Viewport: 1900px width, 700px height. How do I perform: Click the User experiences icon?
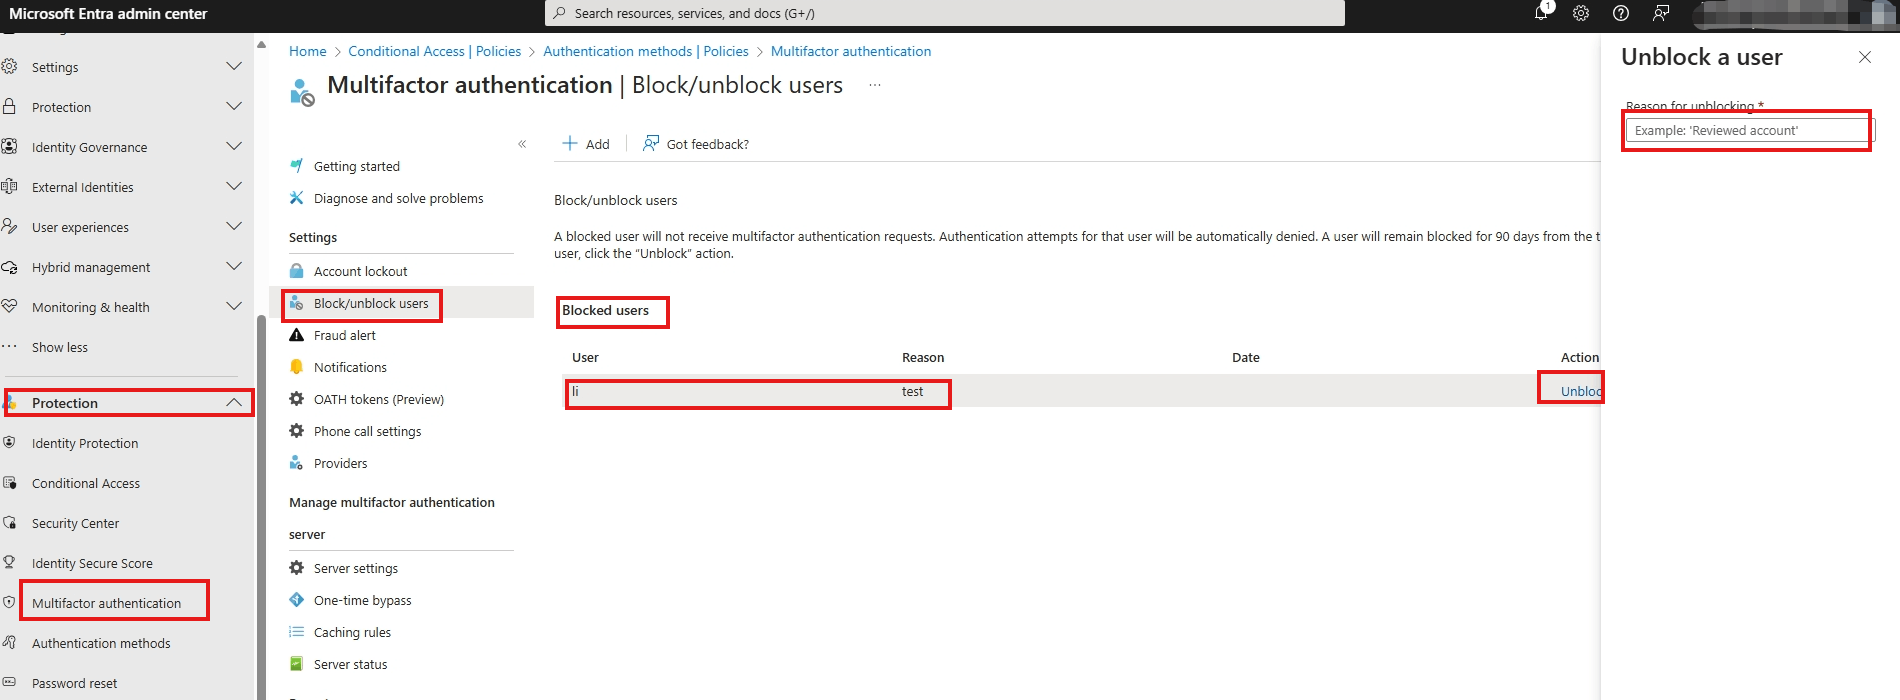tap(9, 226)
